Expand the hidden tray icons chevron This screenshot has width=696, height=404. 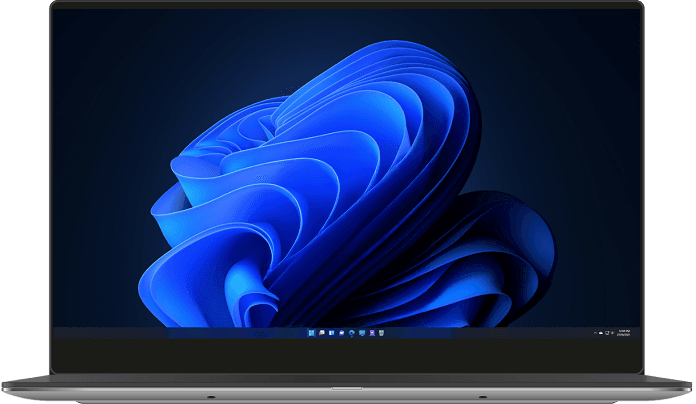pyautogui.click(x=595, y=333)
